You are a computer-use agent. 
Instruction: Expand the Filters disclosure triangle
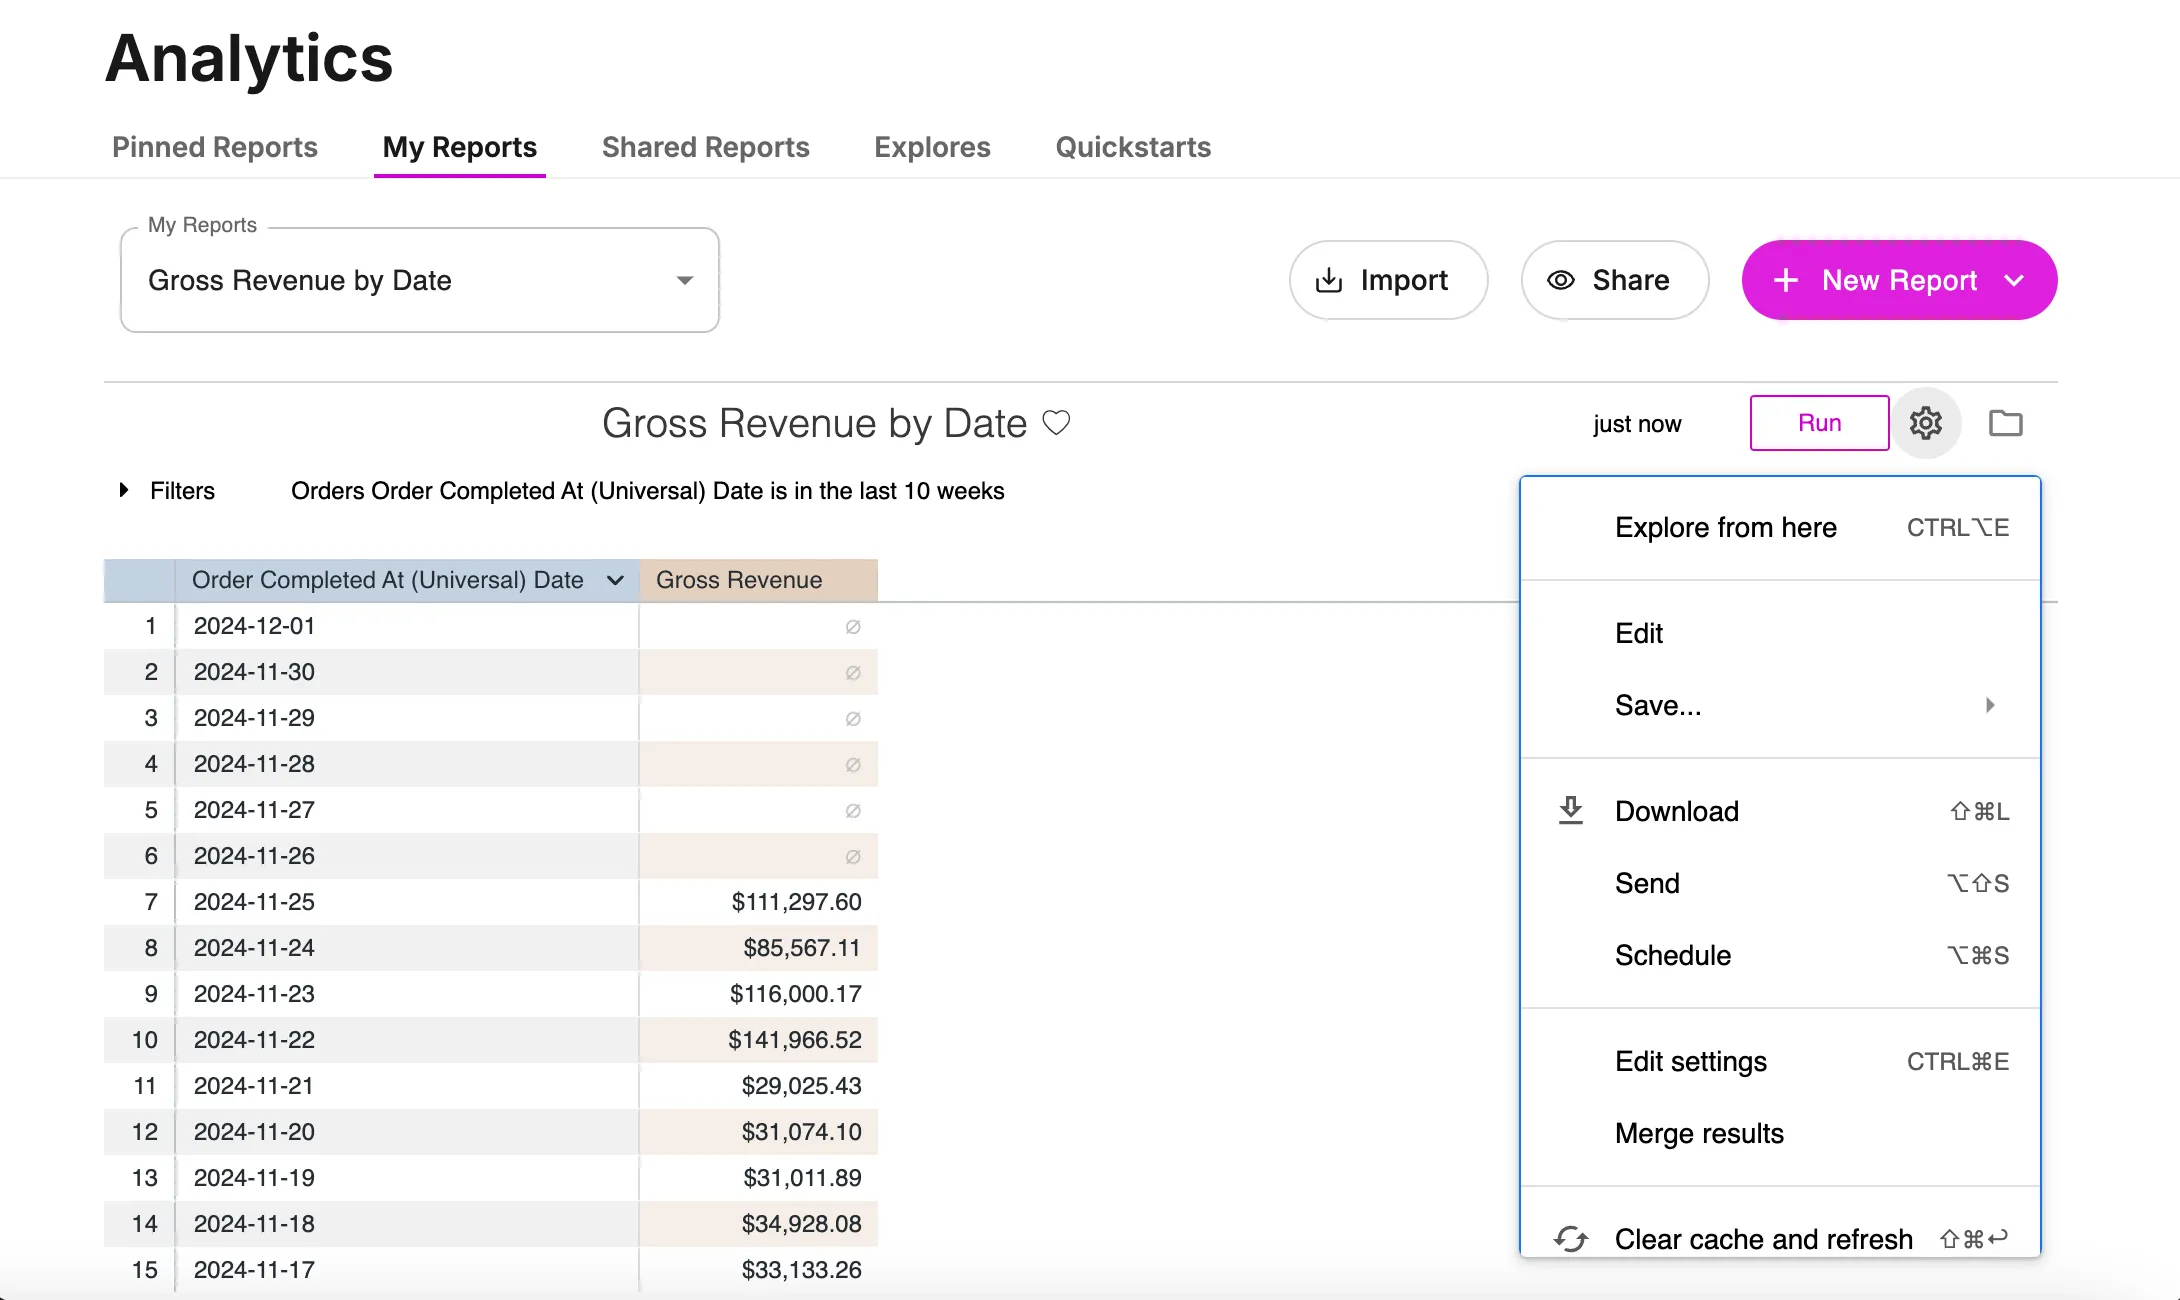tap(124, 490)
